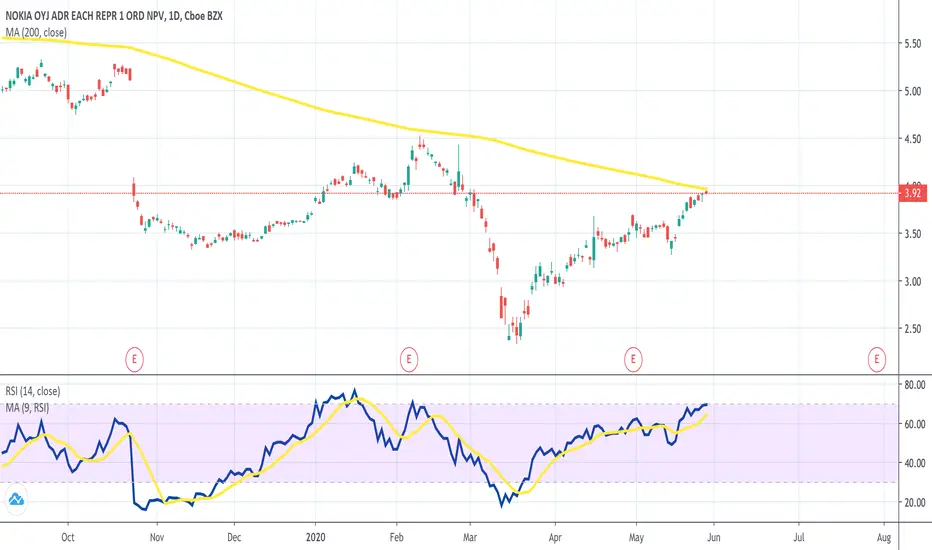This screenshot has height=550, width=932.
Task: Select the RSI (14, close) indicator label
Action: [x=33, y=391]
